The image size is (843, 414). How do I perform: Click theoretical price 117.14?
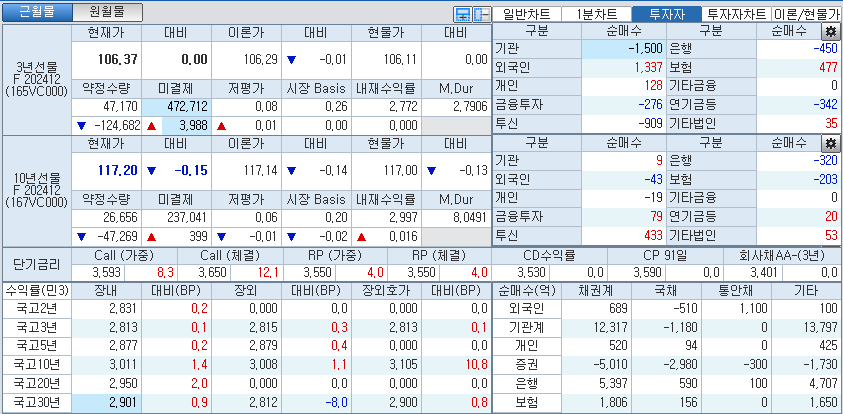click(260, 171)
